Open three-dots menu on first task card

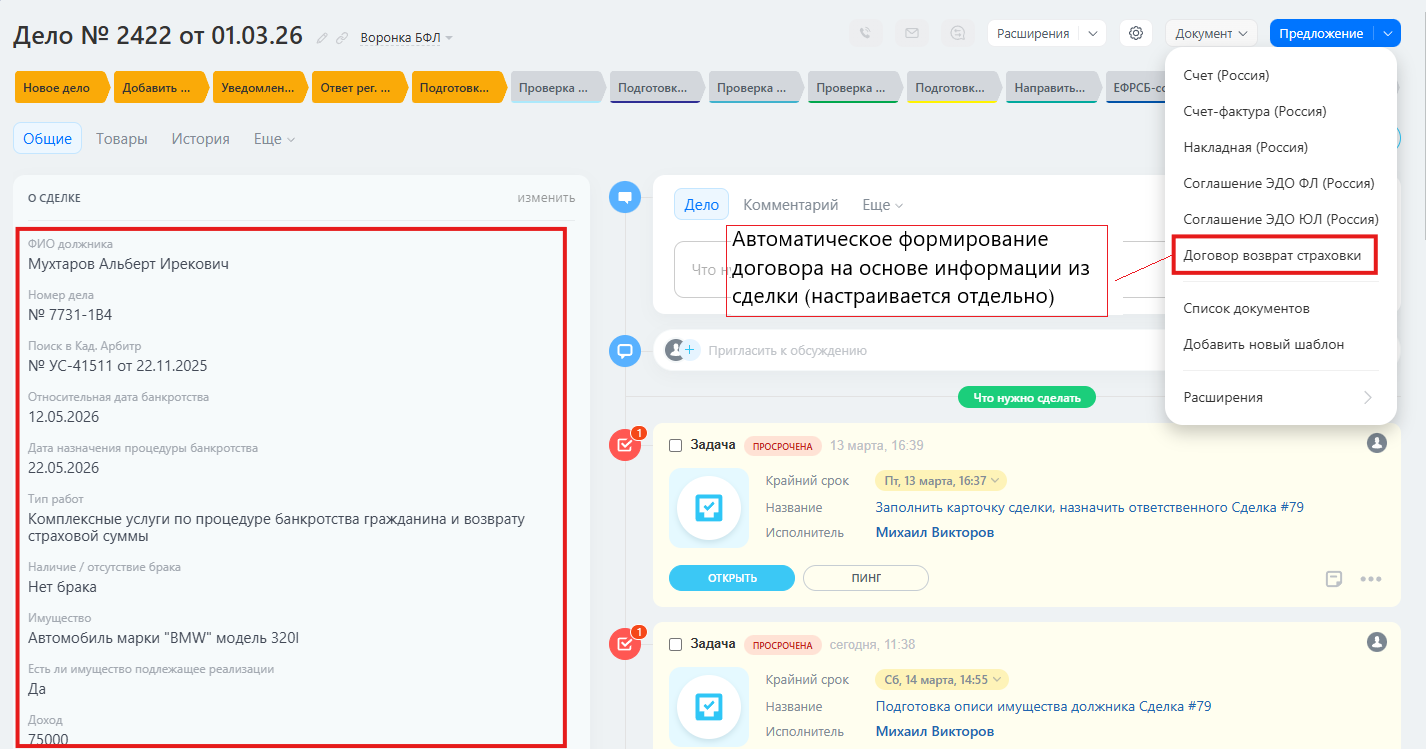click(1370, 579)
